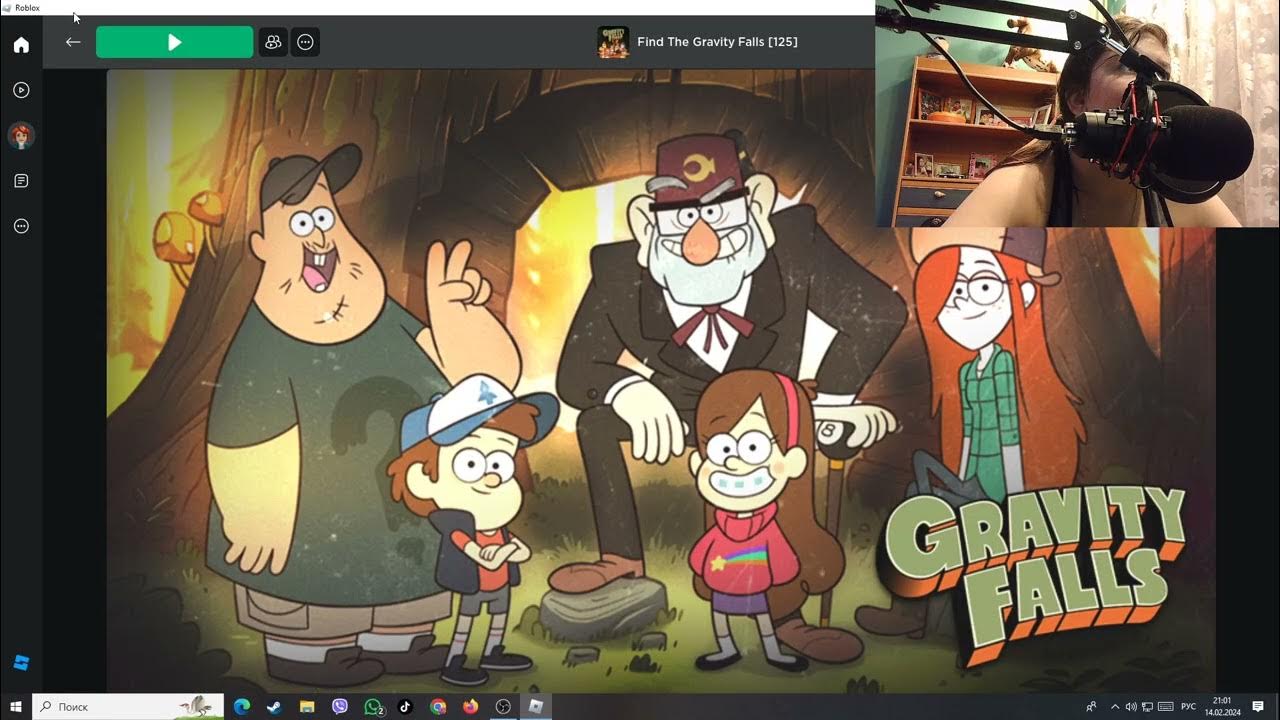1280x720 pixels.
Task: Open the Roblox Home icon in sidebar
Action: pos(21,45)
